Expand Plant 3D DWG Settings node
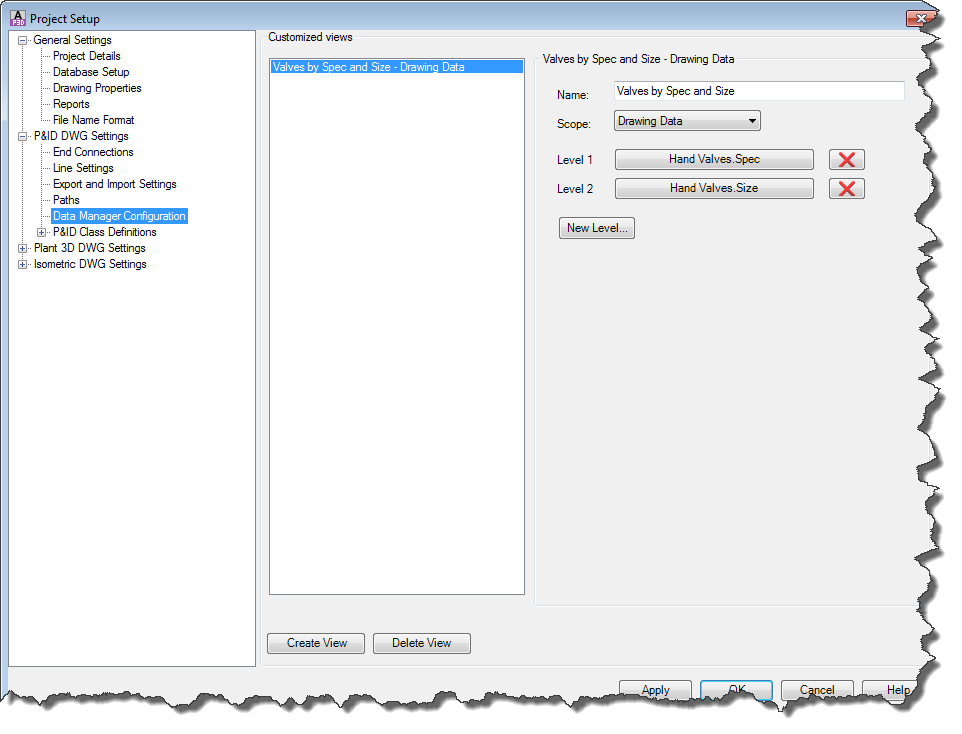The height and width of the screenshot is (734, 962). click(x=23, y=249)
